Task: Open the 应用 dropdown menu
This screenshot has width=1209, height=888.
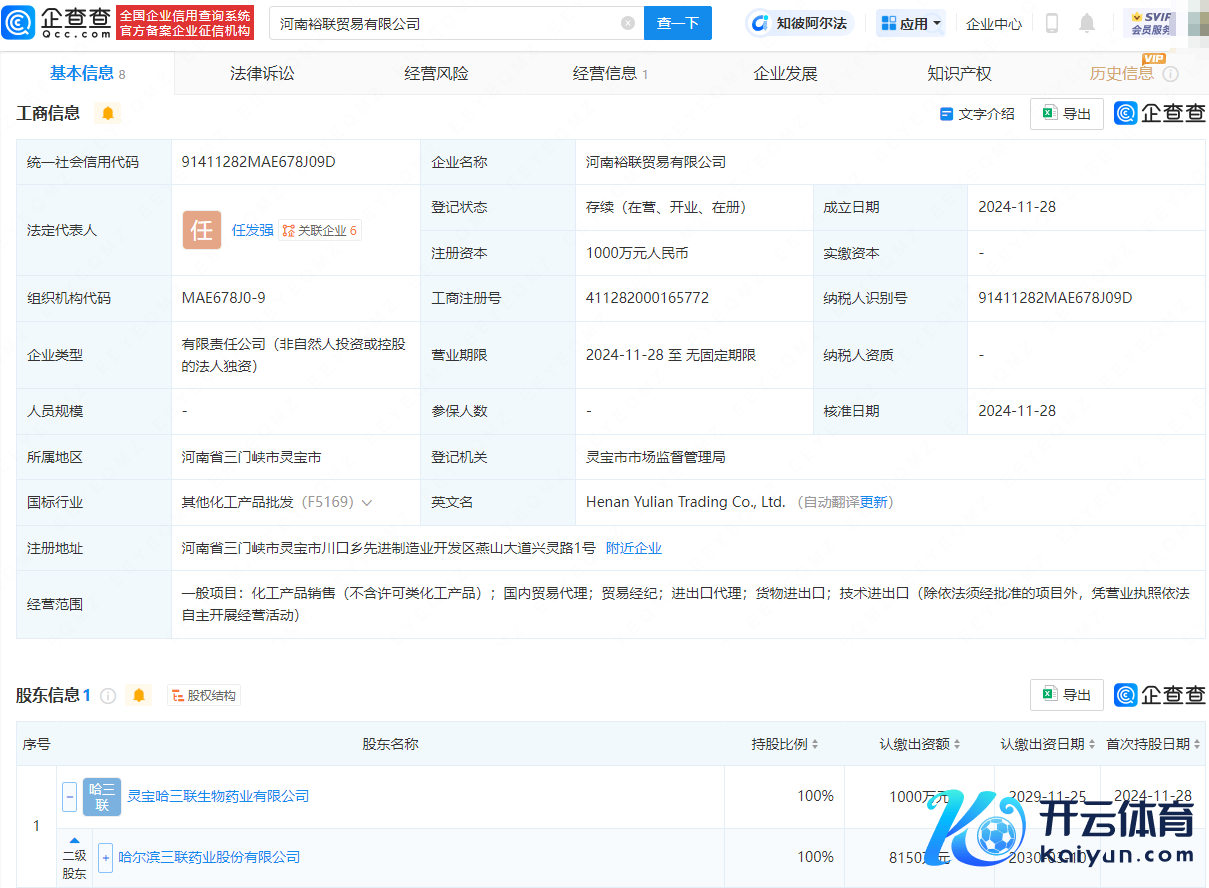Action: [911, 23]
